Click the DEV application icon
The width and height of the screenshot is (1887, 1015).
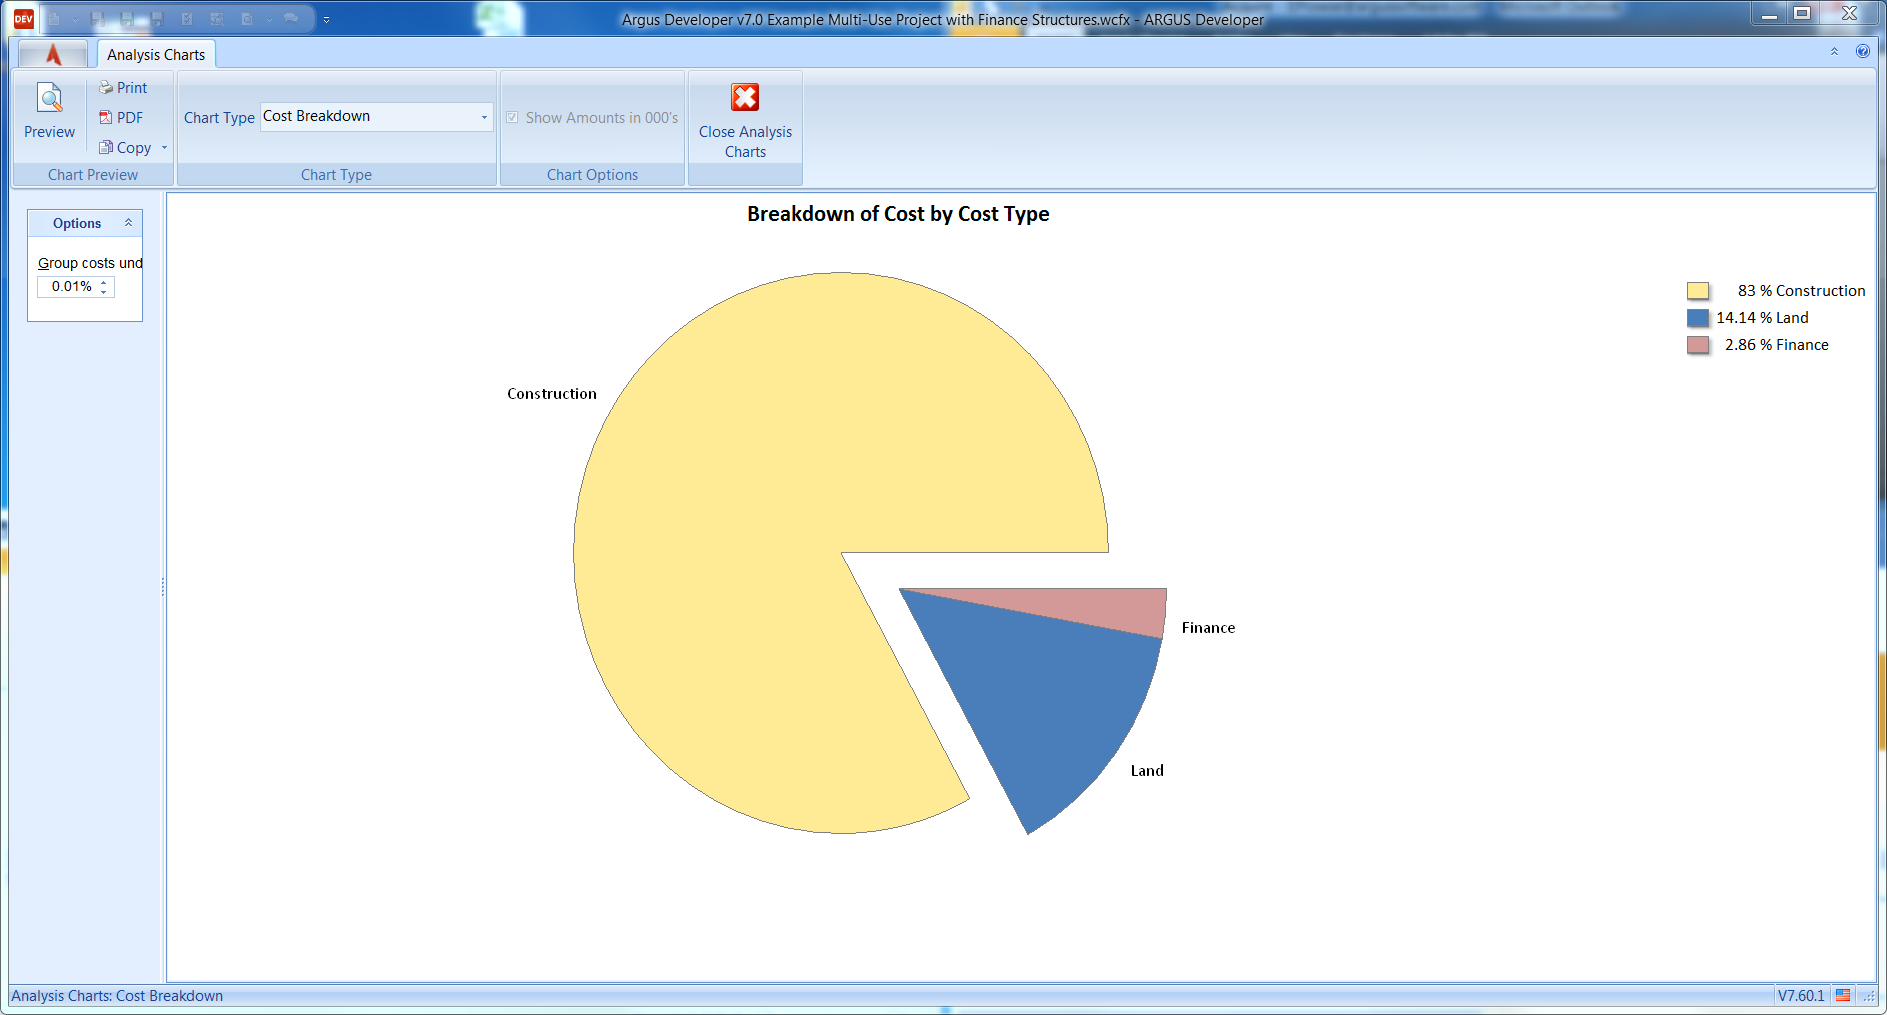(x=22, y=18)
